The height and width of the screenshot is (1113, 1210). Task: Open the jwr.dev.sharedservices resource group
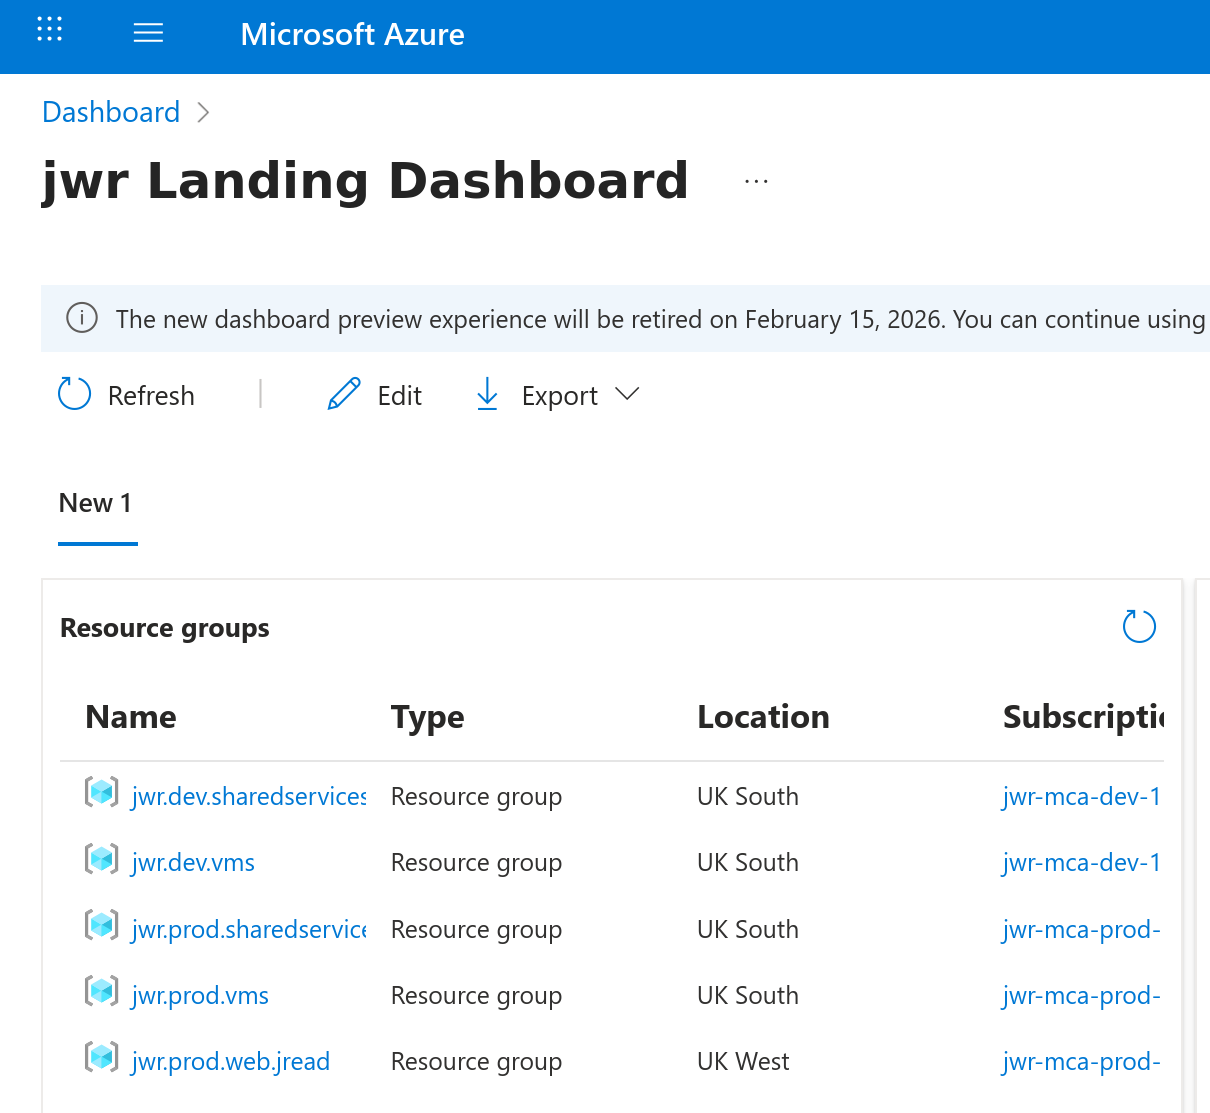[248, 797]
